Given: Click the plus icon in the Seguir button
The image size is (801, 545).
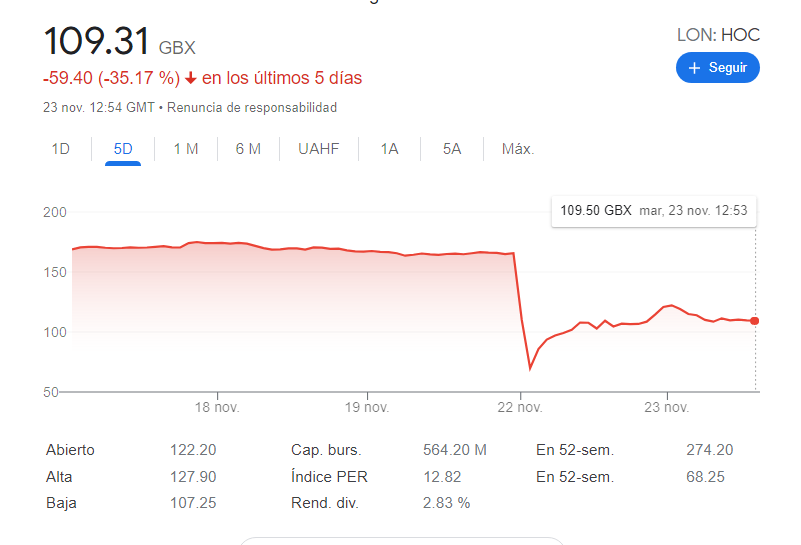Looking at the screenshot, I should [x=694, y=68].
